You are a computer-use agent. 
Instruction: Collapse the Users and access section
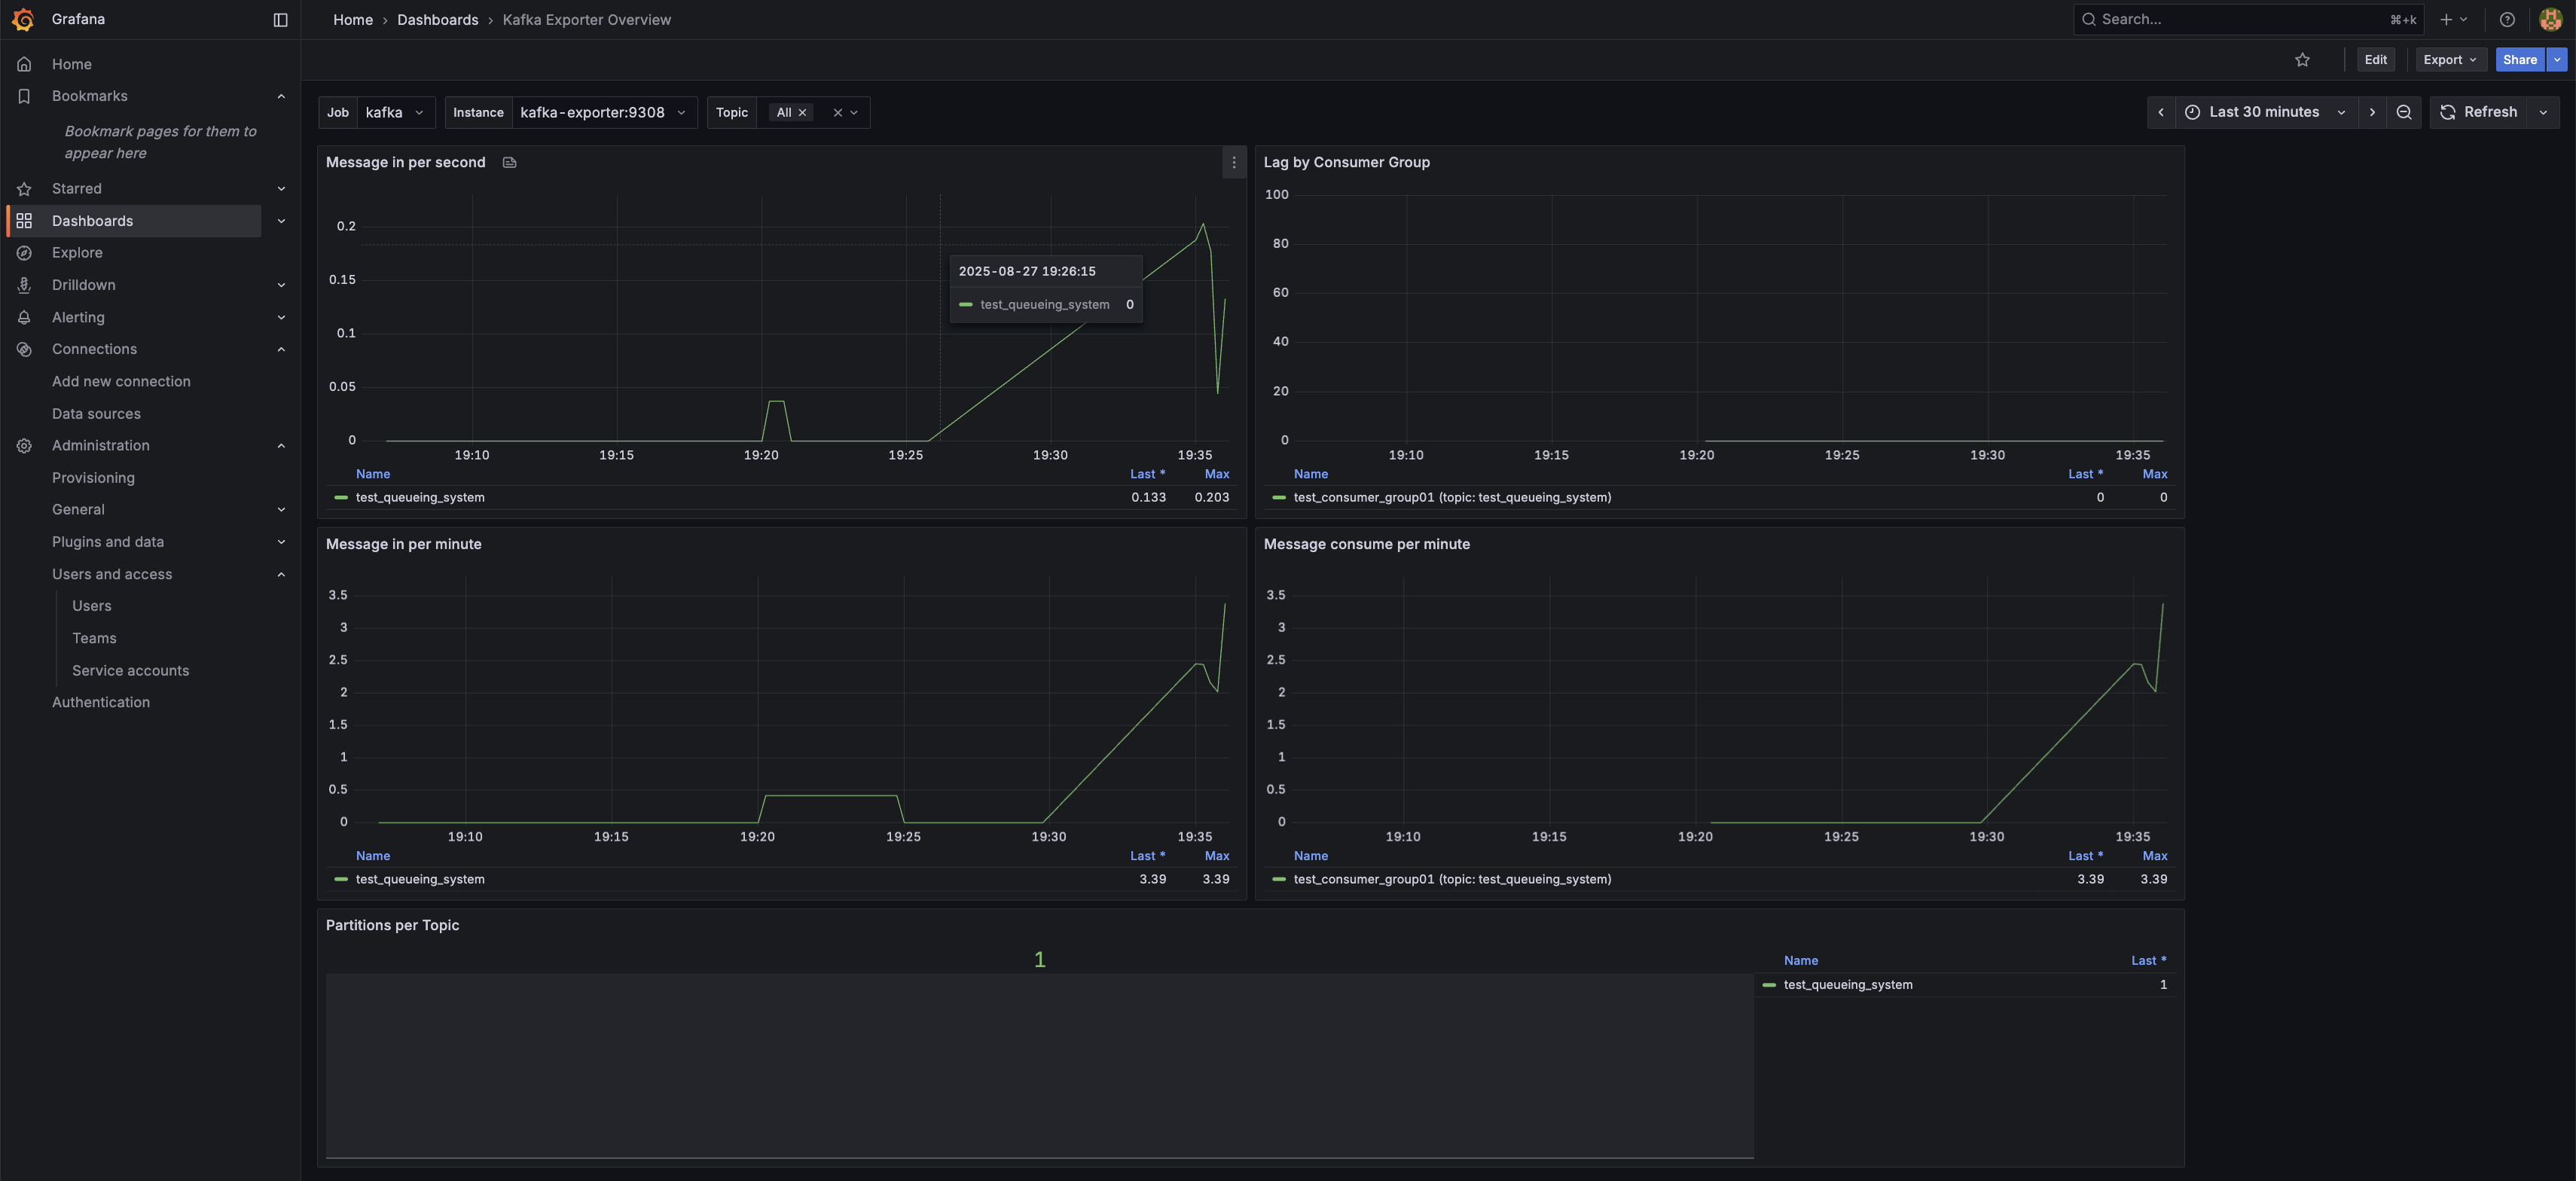[281, 575]
